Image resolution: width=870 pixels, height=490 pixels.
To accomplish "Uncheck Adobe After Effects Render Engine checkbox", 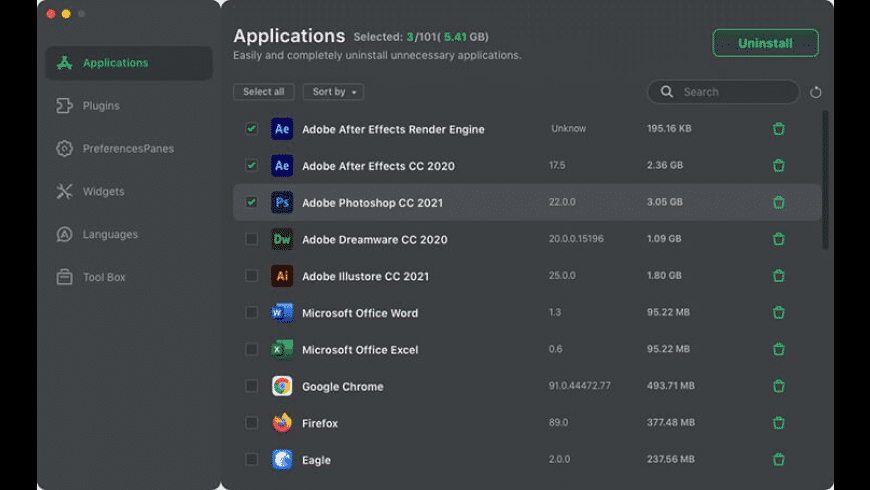I will pyautogui.click(x=251, y=129).
